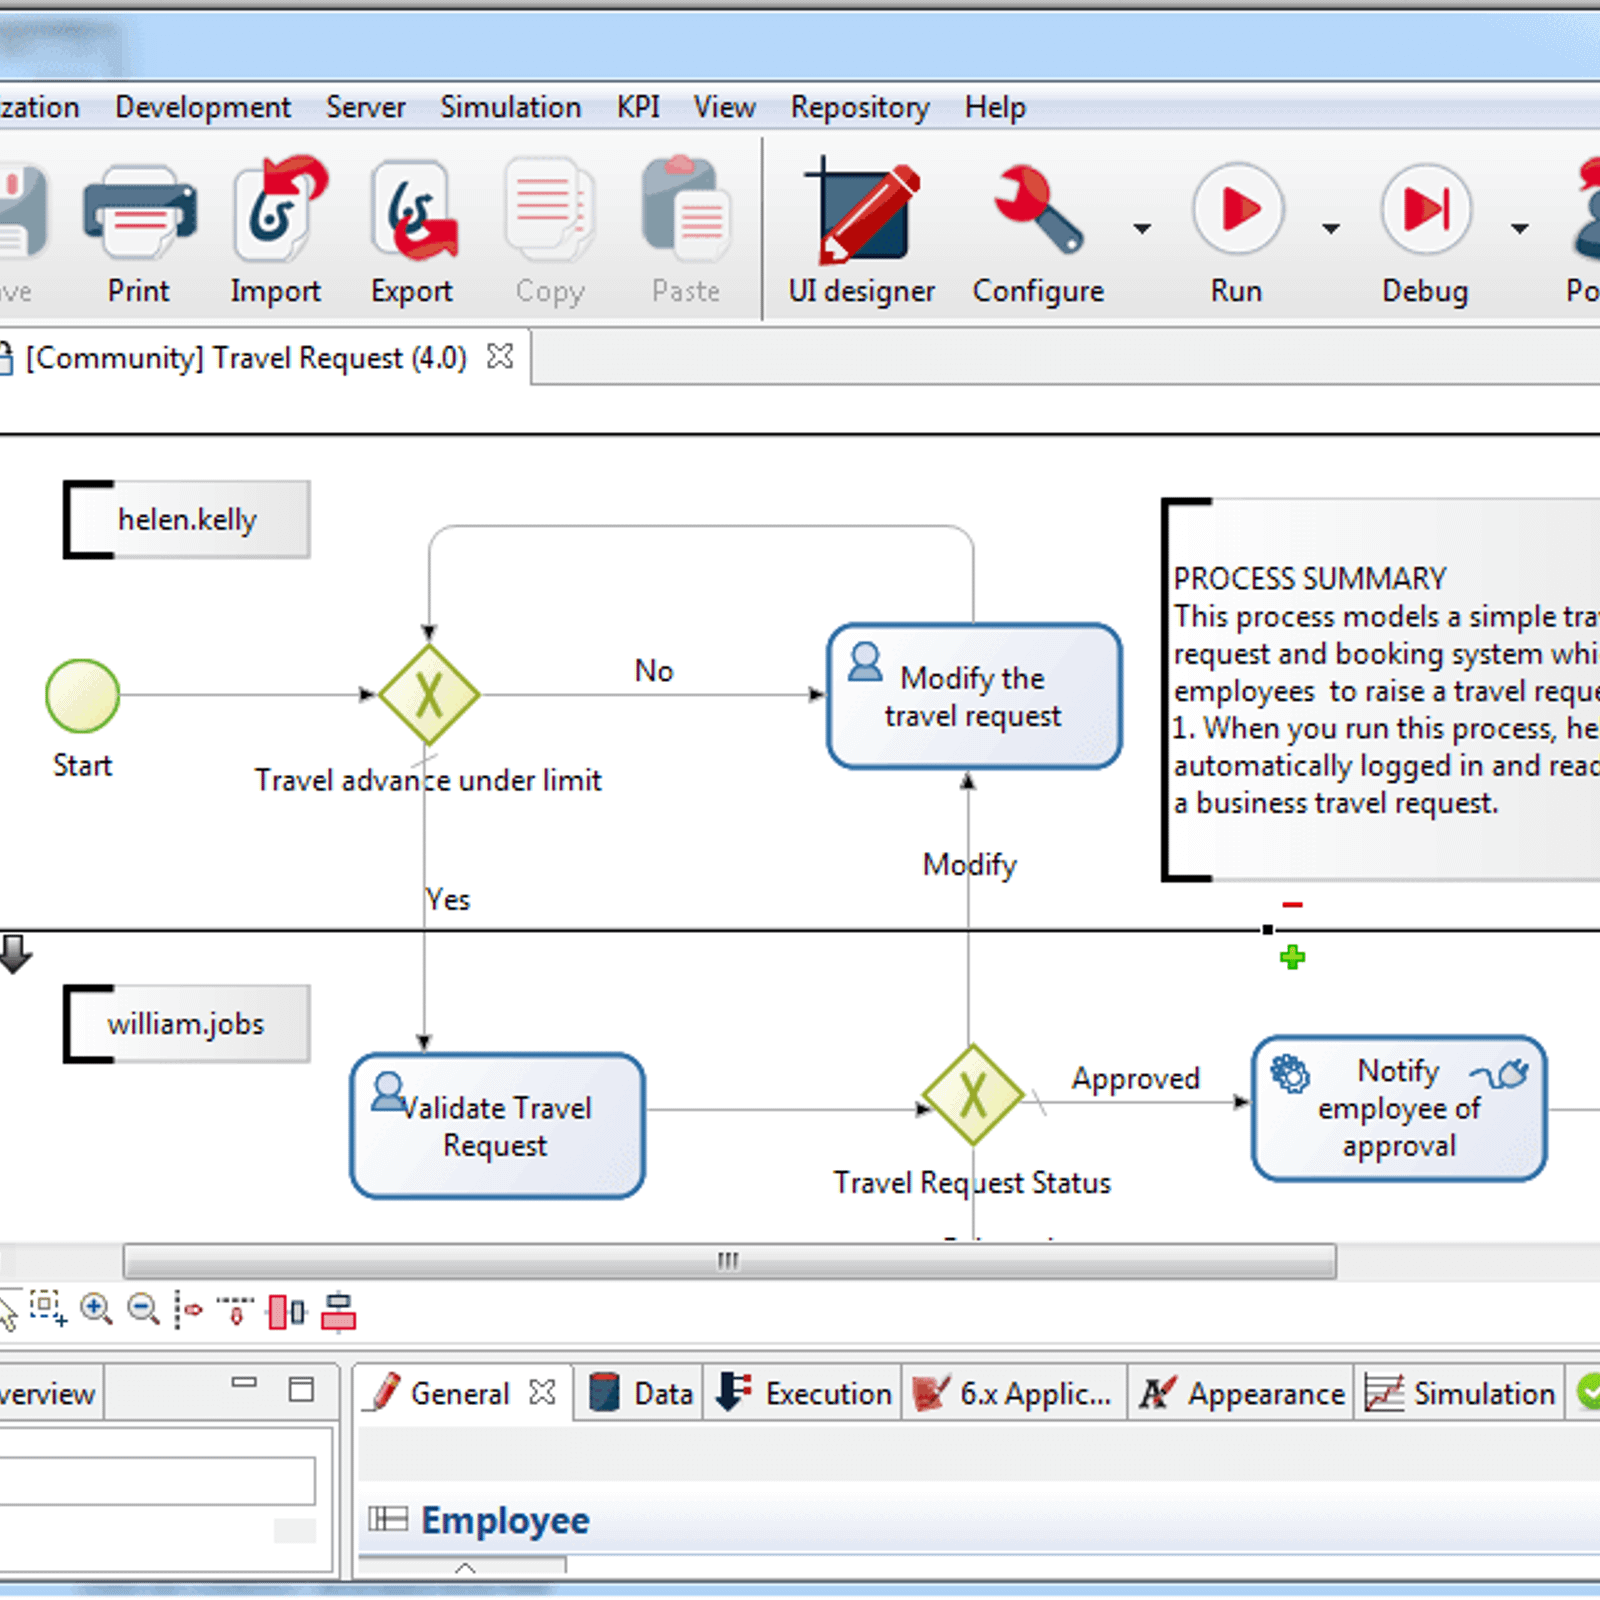Choose the marquee zoom tool
This screenshot has height=1600, width=1600.
pos(47,1308)
